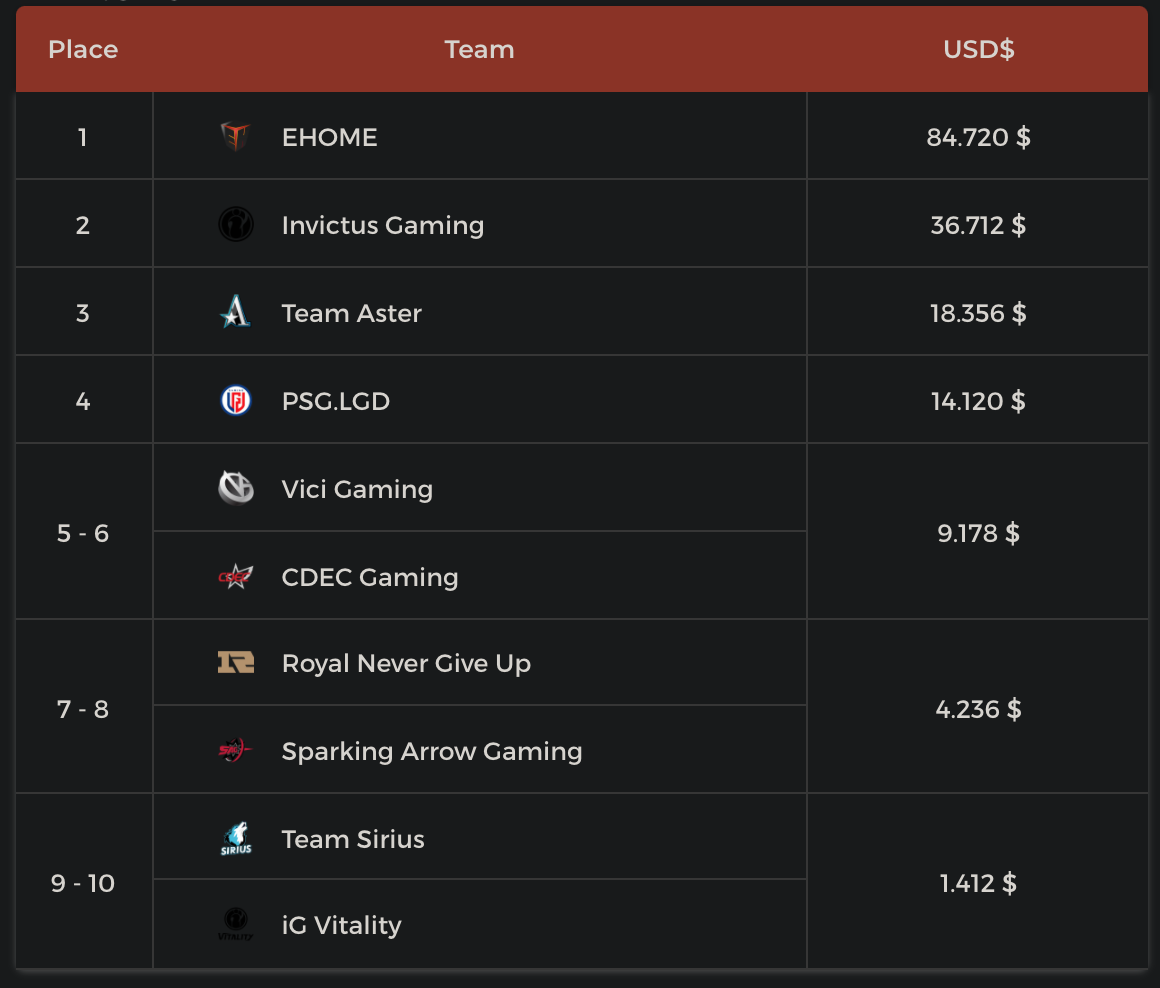
Task: Click the Team column header
Action: (480, 49)
